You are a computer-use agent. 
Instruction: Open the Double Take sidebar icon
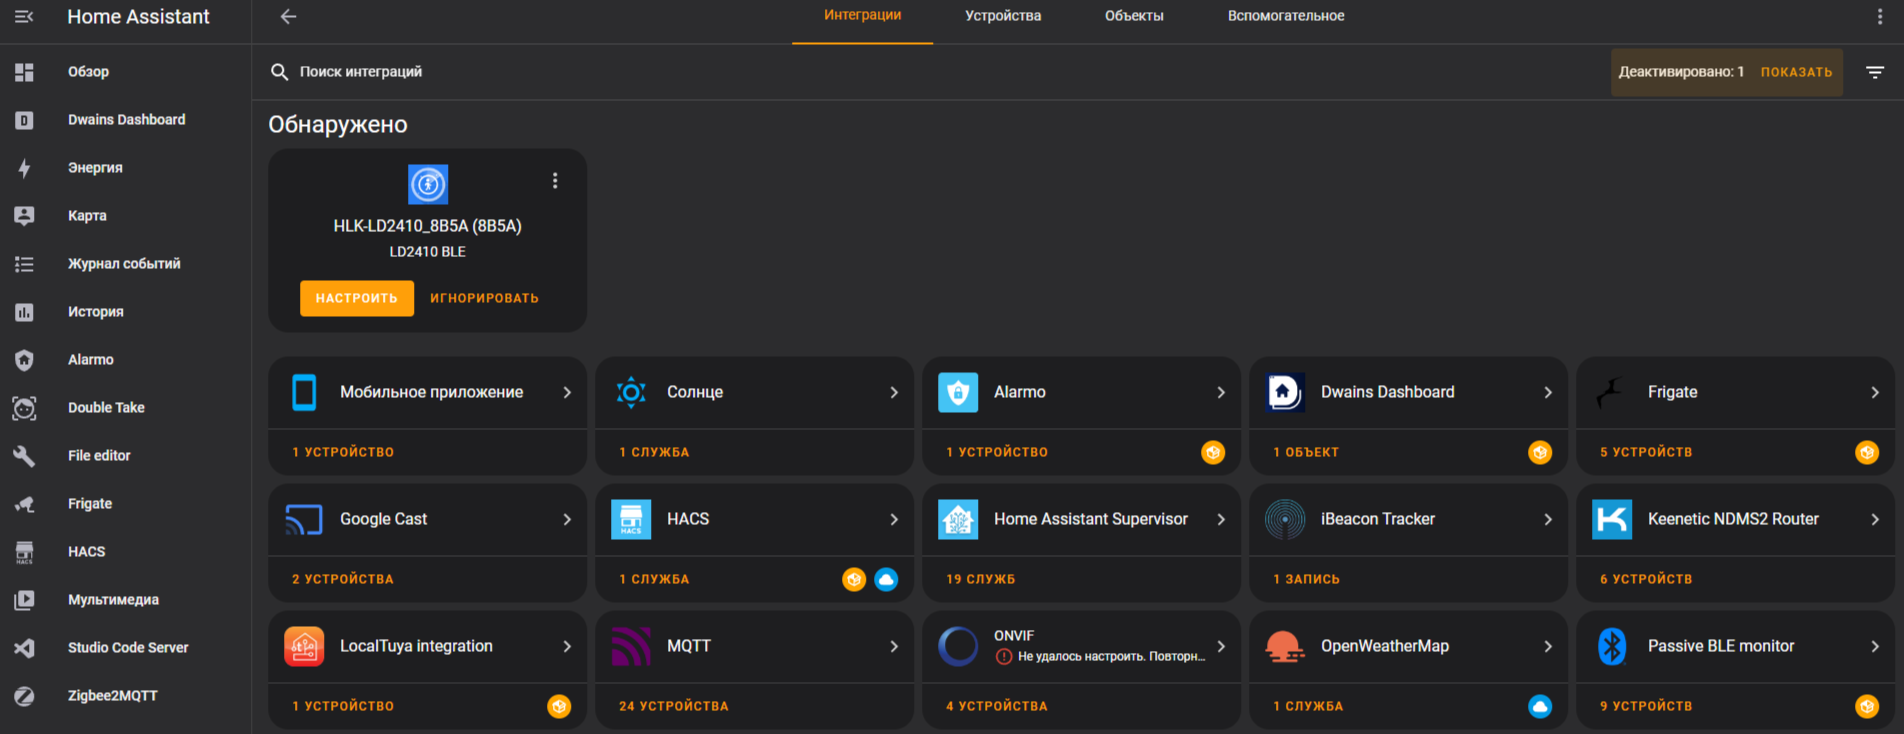(x=24, y=408)
